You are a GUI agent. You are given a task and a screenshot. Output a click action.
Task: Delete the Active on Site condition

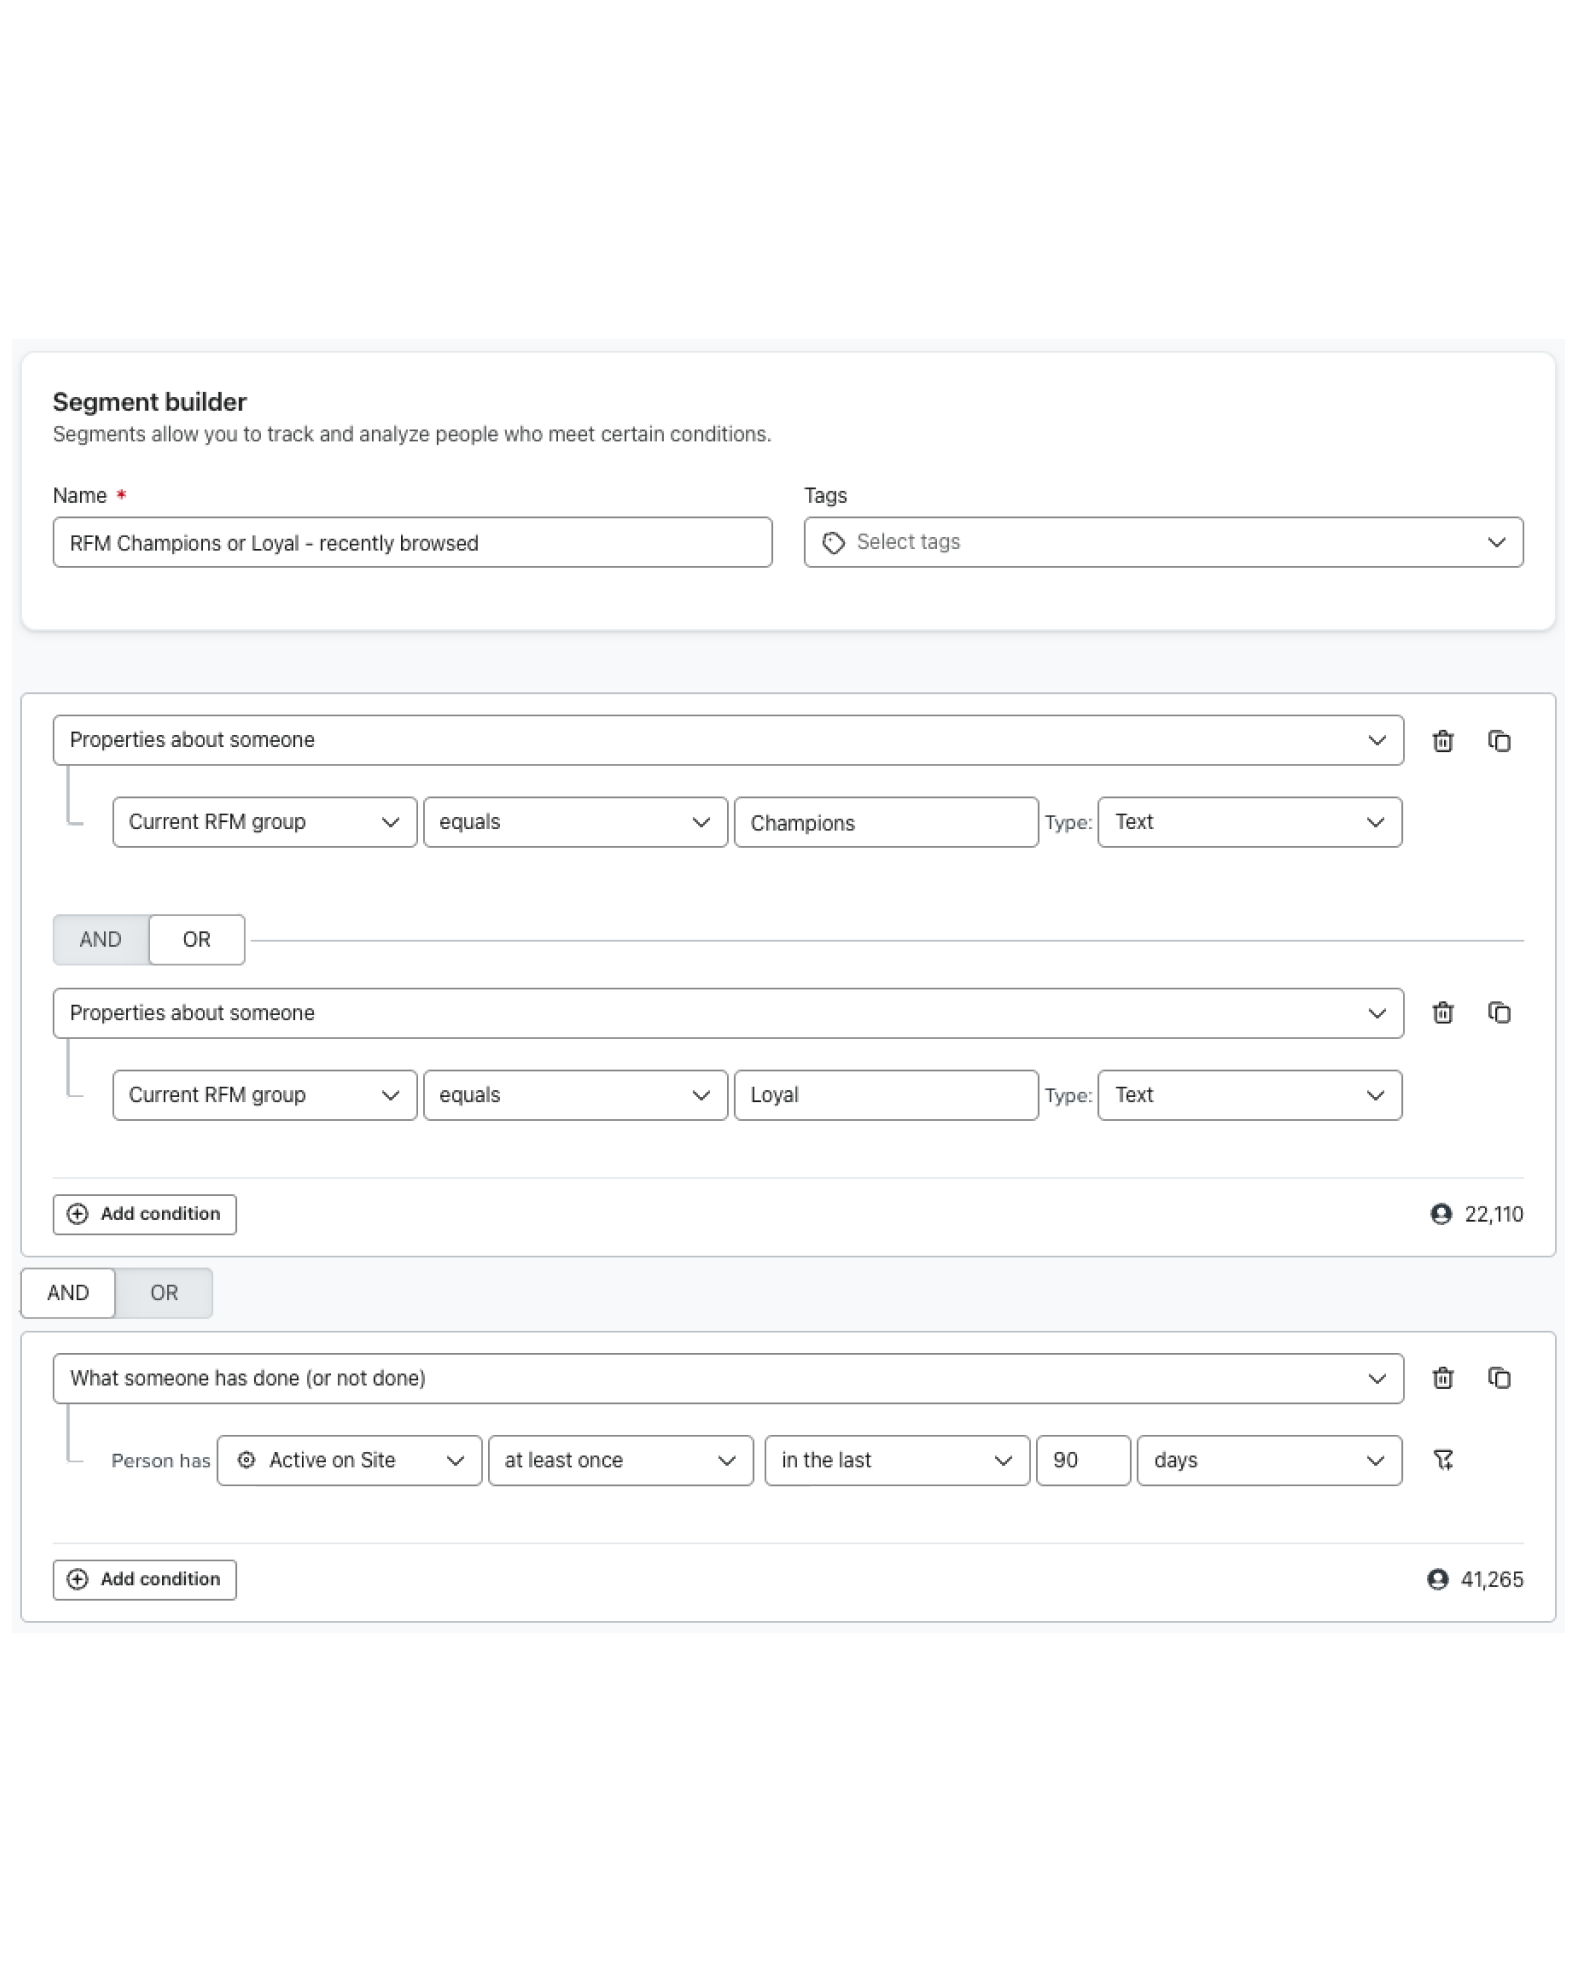pyautogui.click(x=1442, y=1378)
